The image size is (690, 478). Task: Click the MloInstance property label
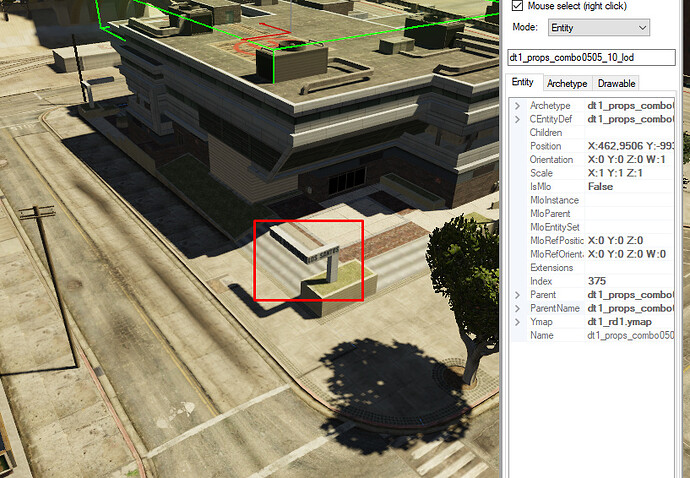[554, 200]
